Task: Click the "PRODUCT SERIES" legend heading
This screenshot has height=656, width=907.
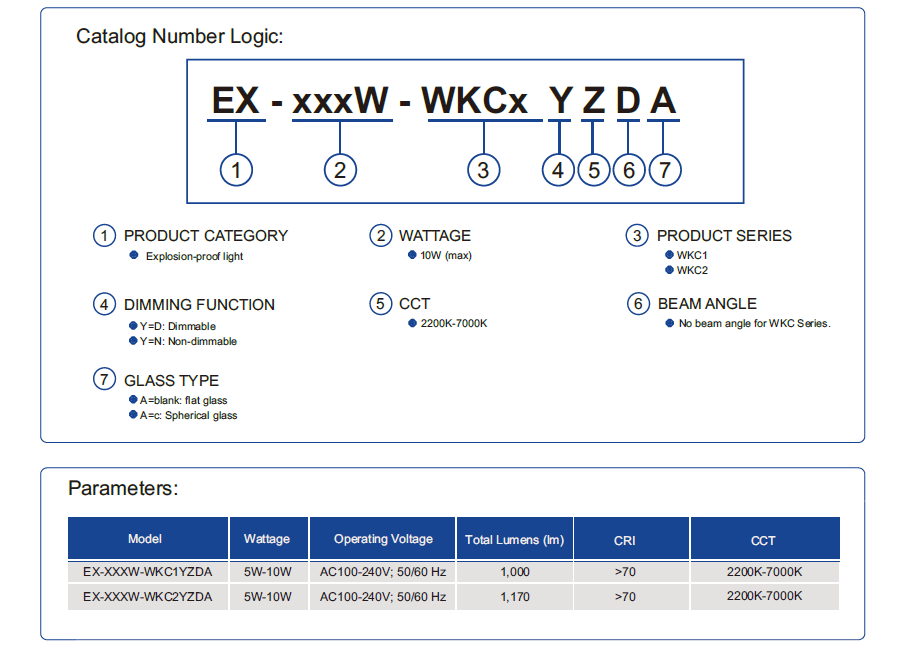Action: click(724, 236)
